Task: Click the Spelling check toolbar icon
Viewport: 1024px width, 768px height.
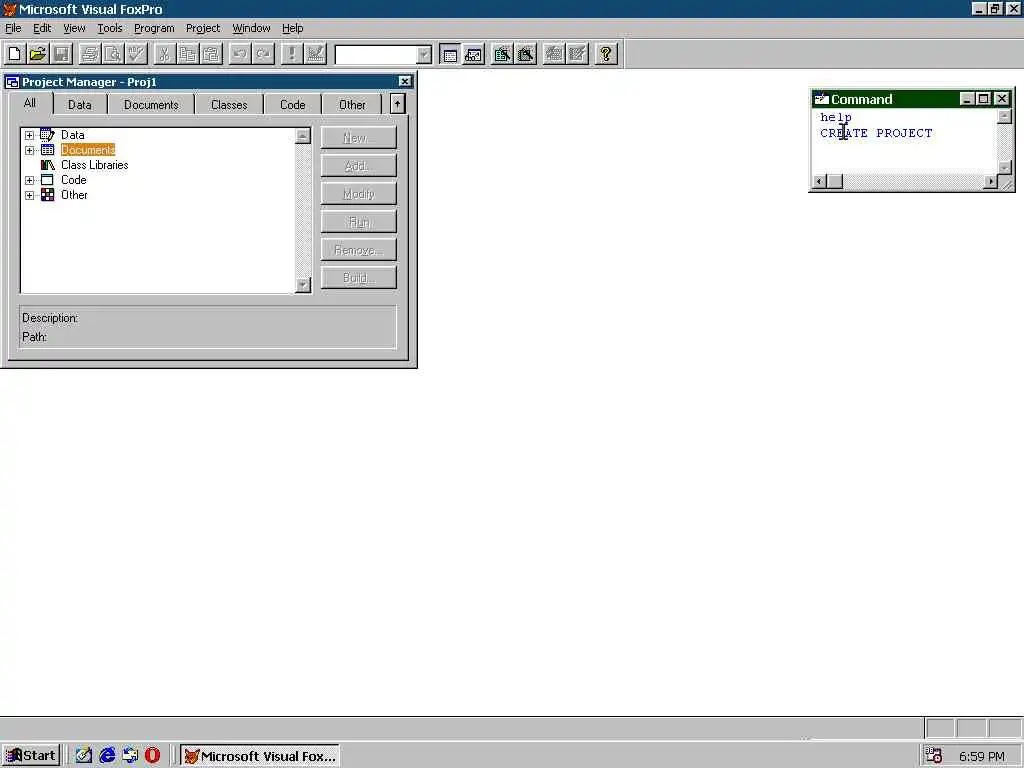Action: [x=136, y=54]
